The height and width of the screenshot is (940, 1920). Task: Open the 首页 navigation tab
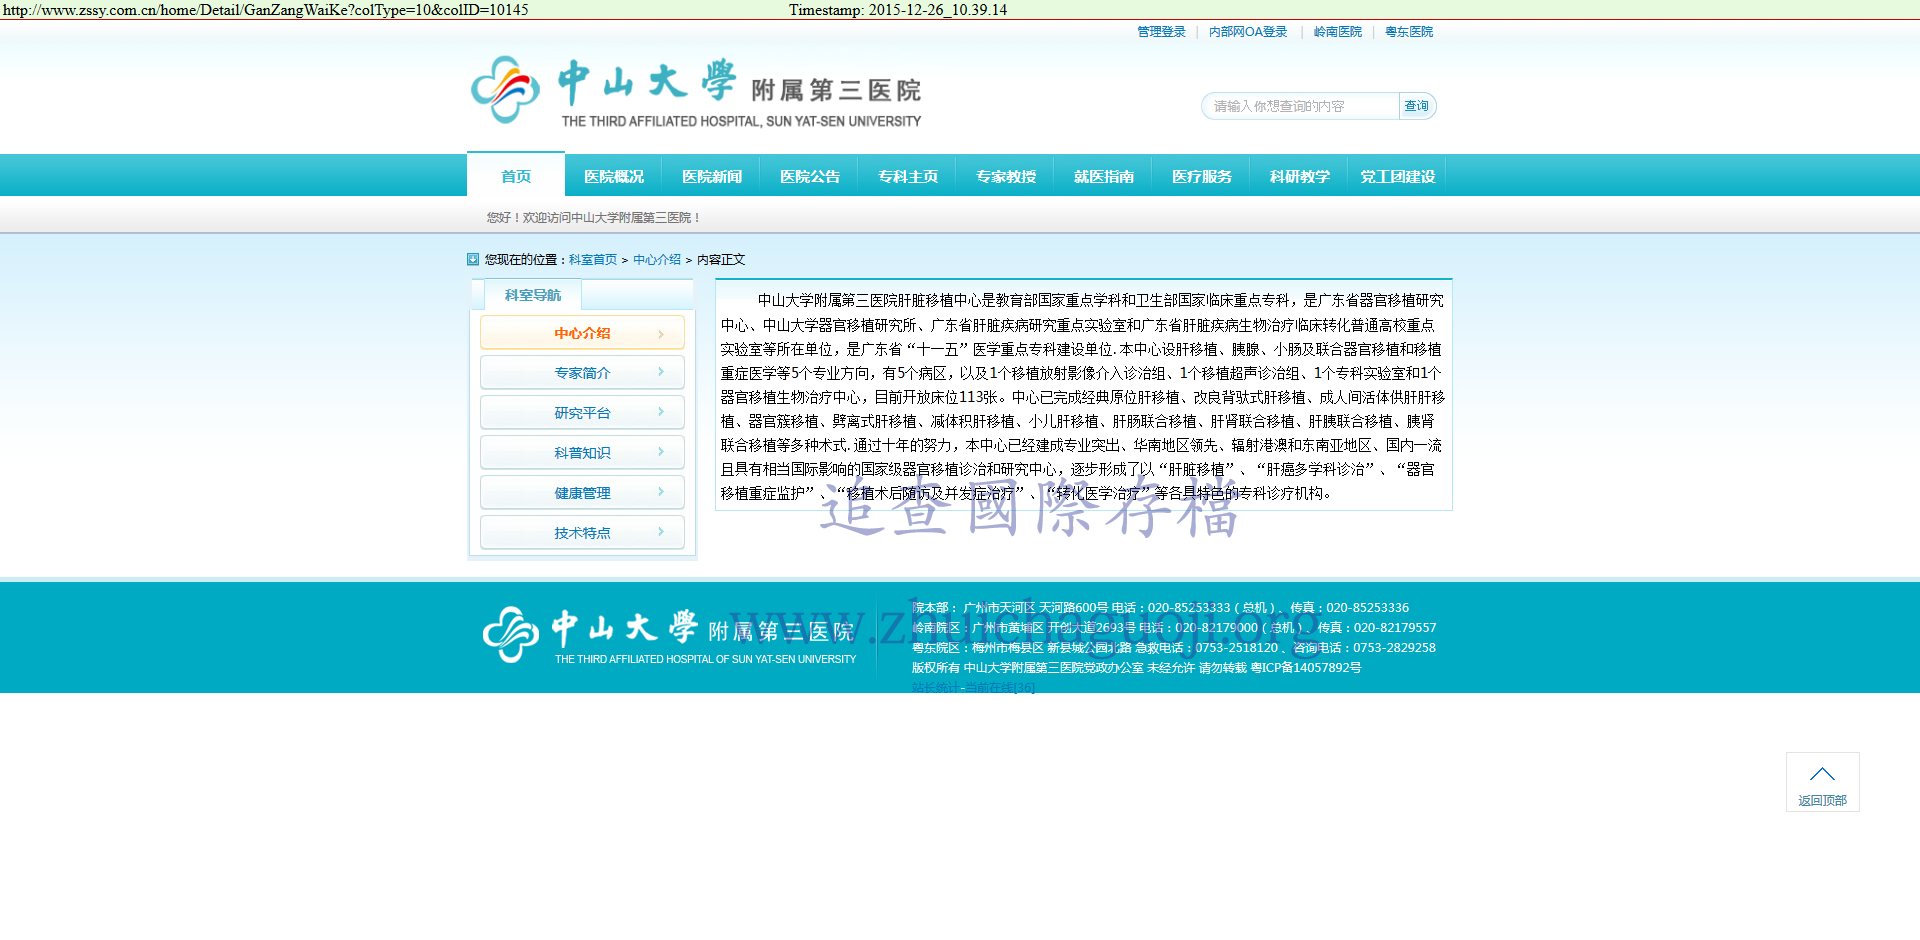tap(516, 176)
